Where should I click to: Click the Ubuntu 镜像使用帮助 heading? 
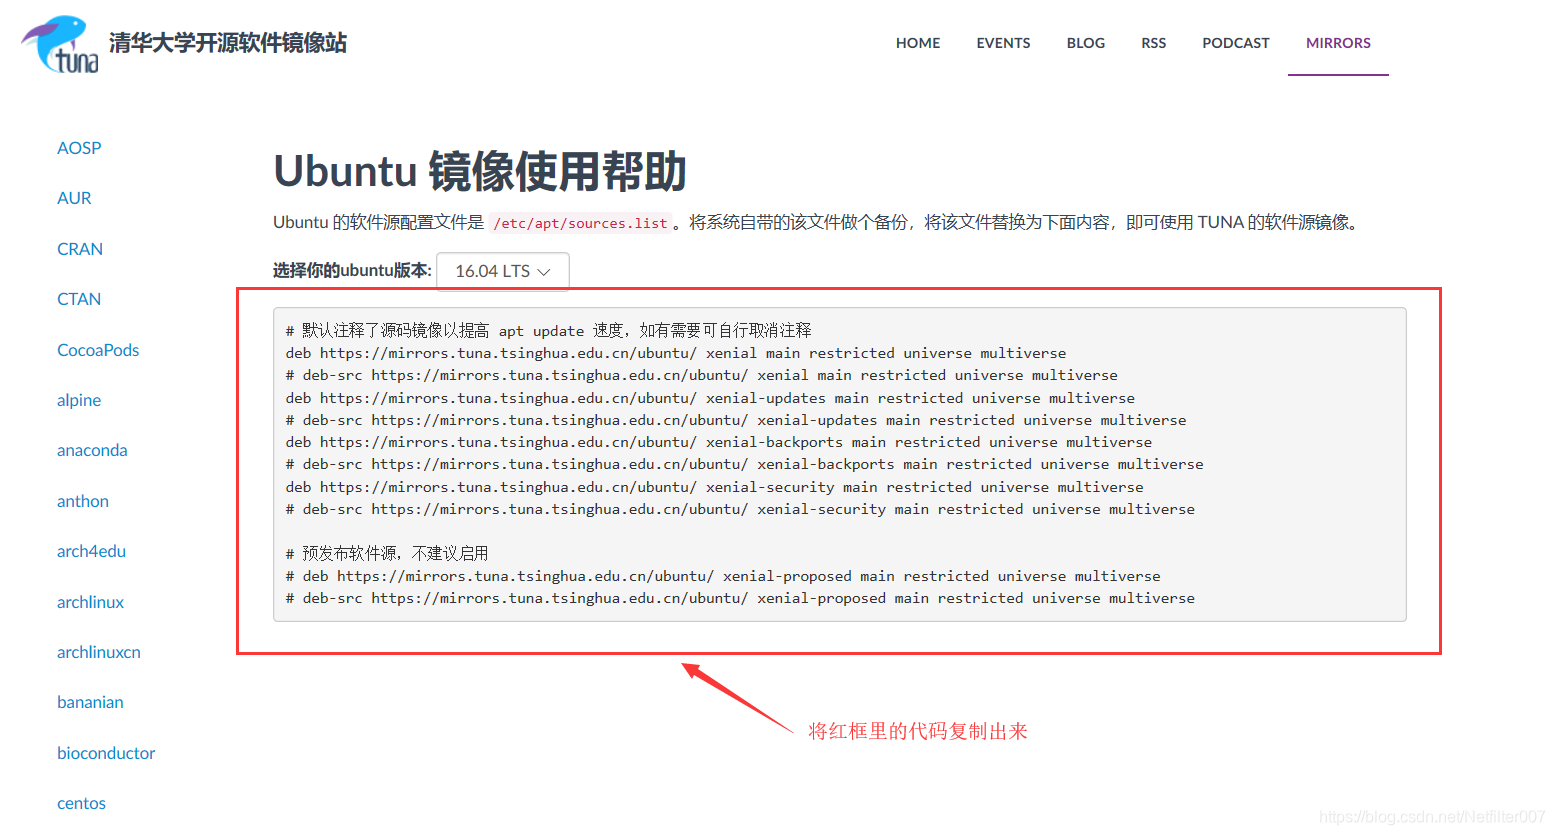[480, 171]
